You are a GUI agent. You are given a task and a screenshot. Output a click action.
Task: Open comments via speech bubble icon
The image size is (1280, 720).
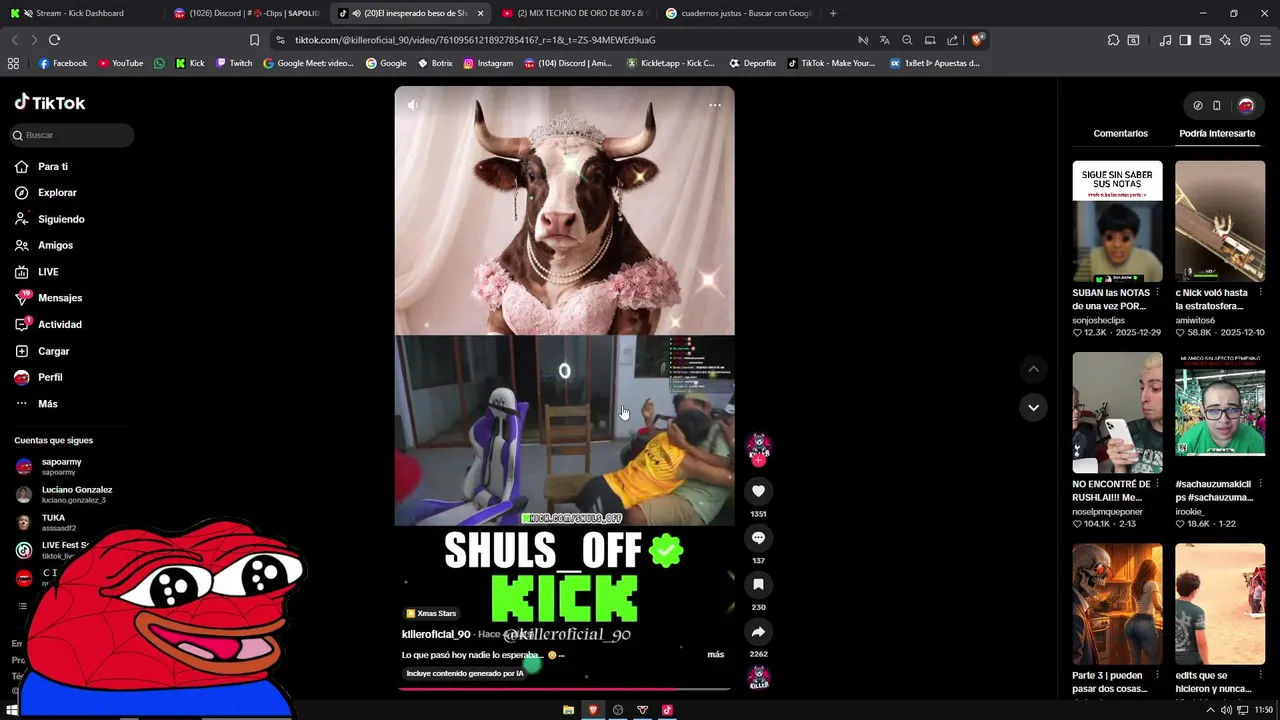coord(758,538)
